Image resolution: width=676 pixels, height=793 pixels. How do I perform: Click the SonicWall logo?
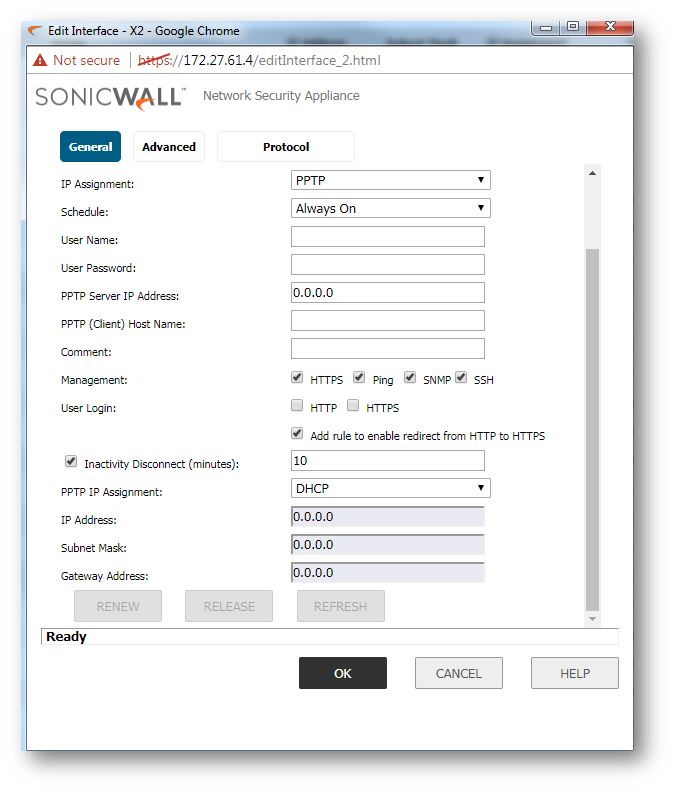[x=110, y=97]
